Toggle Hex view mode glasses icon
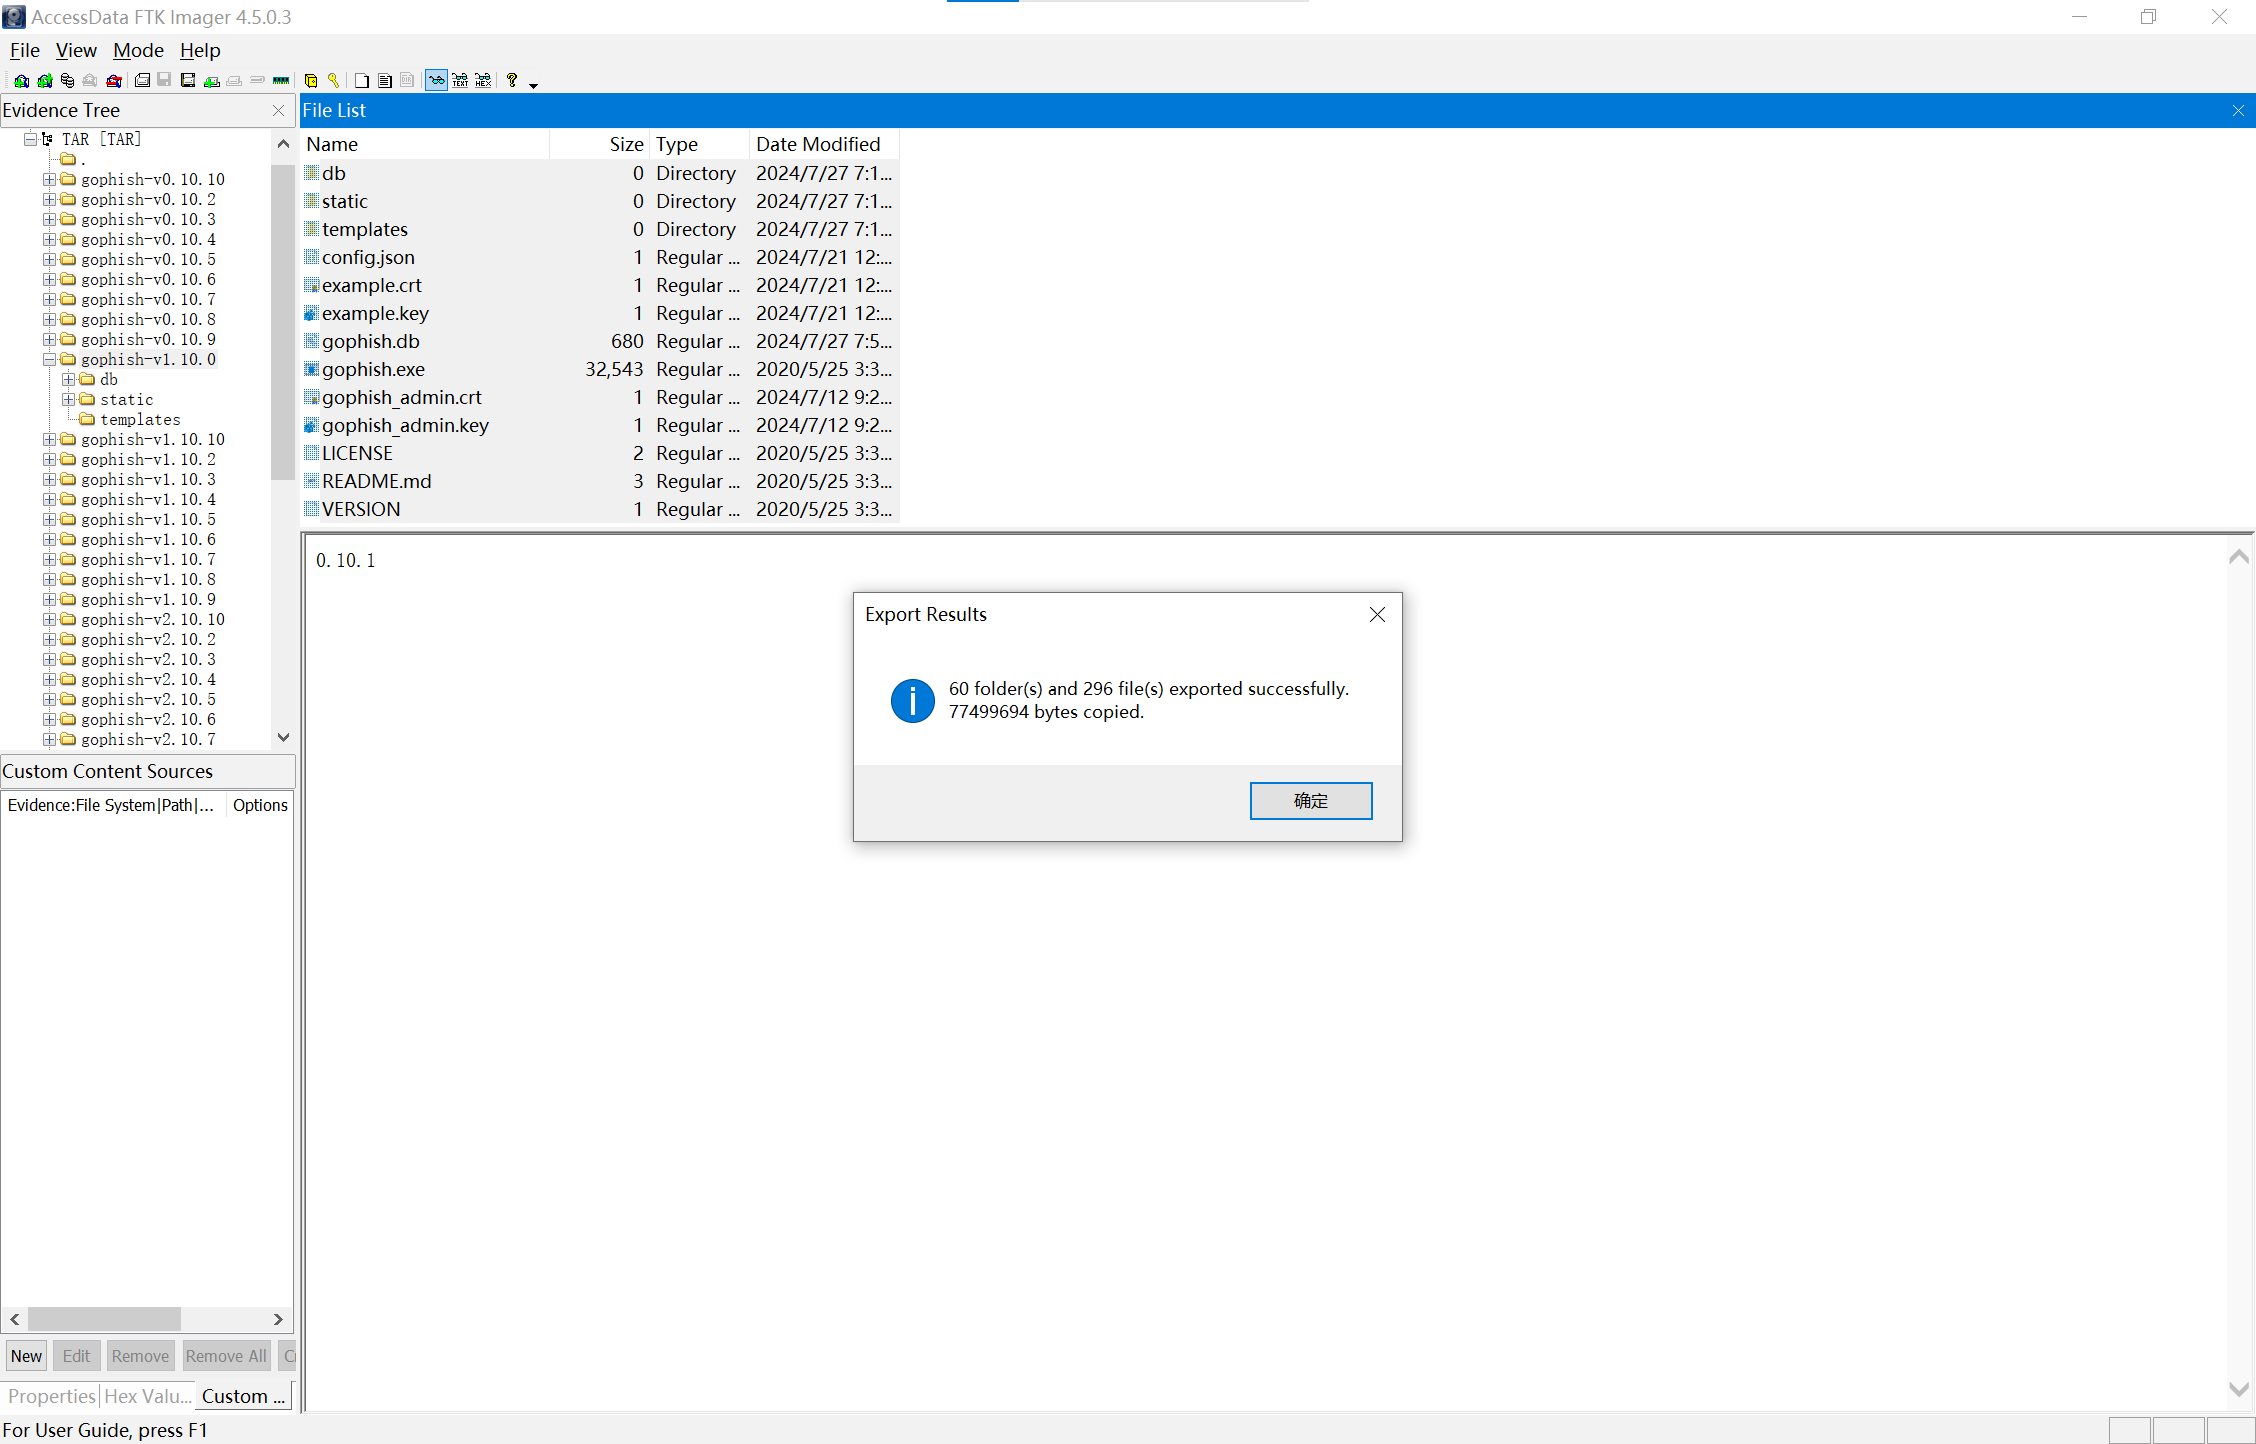The height and width of the screenshot is (1444, 2256). [483, 81]
